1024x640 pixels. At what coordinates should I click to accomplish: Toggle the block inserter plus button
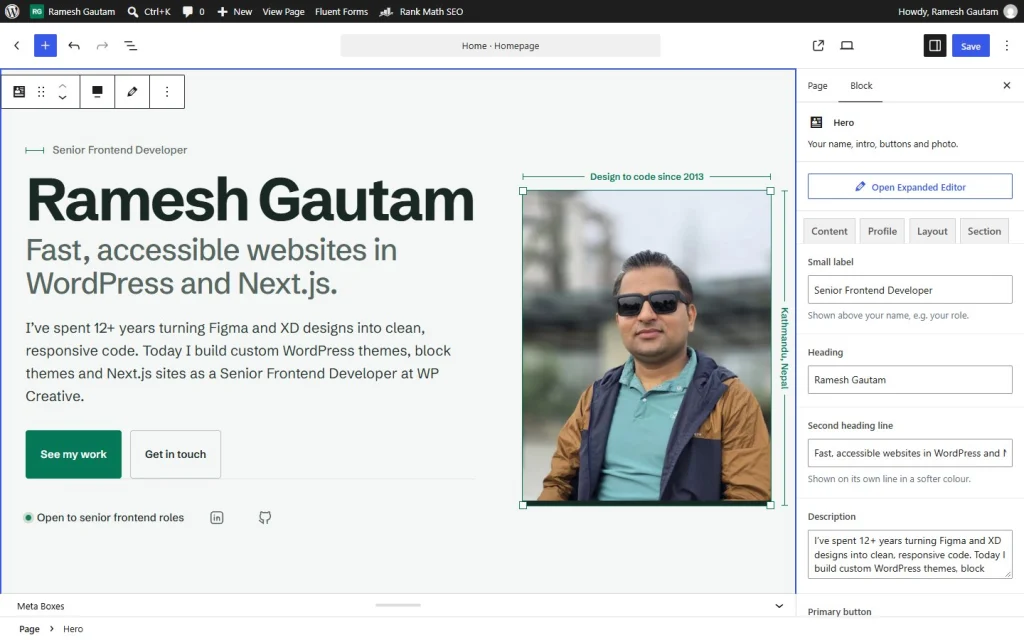pyautogui.click(x=45, y=45)
